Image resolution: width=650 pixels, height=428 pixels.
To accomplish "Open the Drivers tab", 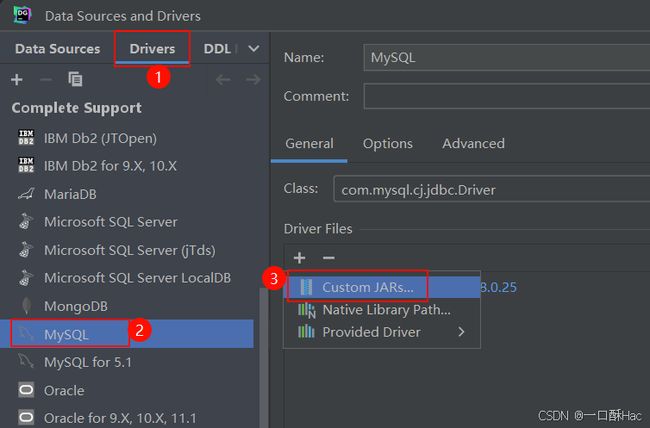I will click(x=152, y=49).
